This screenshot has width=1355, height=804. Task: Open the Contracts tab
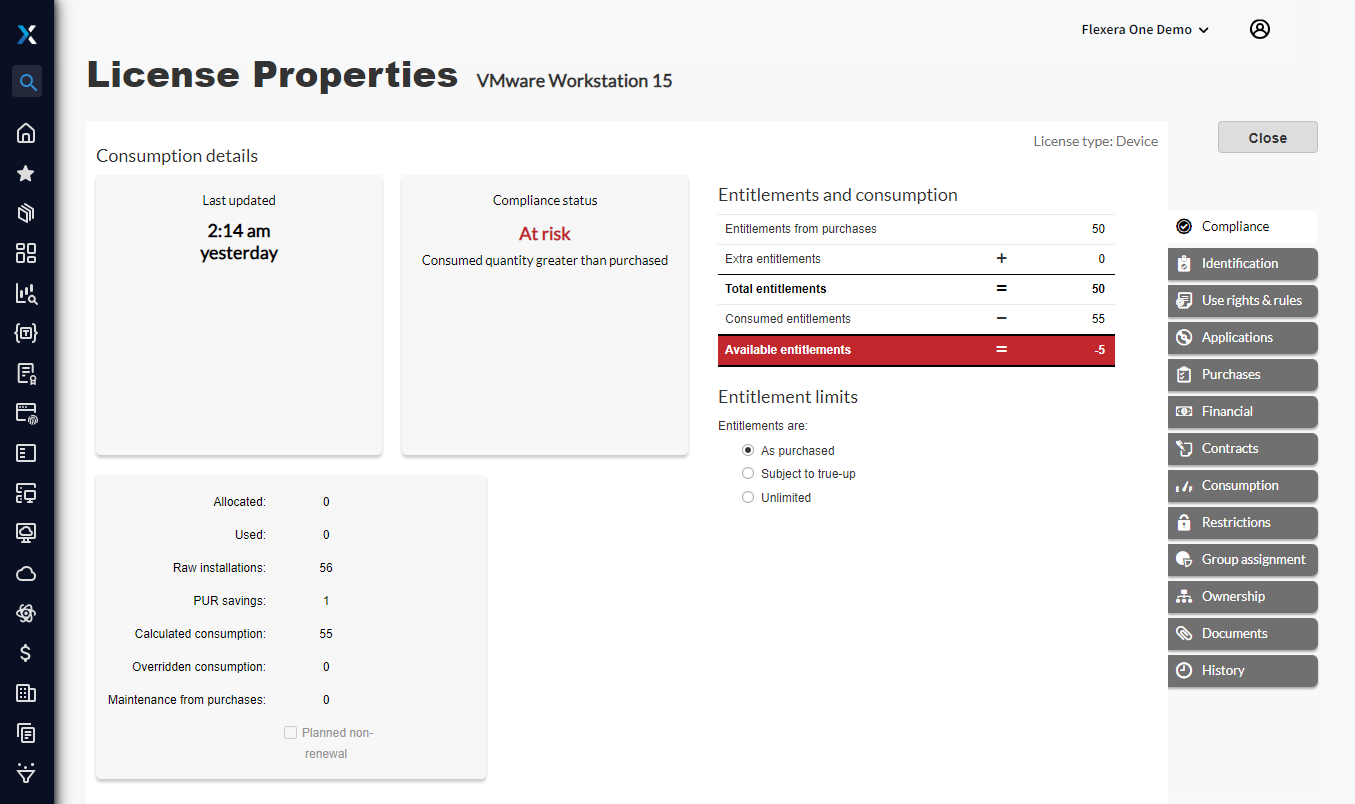pyautogui.click(x=1242, y=449)
